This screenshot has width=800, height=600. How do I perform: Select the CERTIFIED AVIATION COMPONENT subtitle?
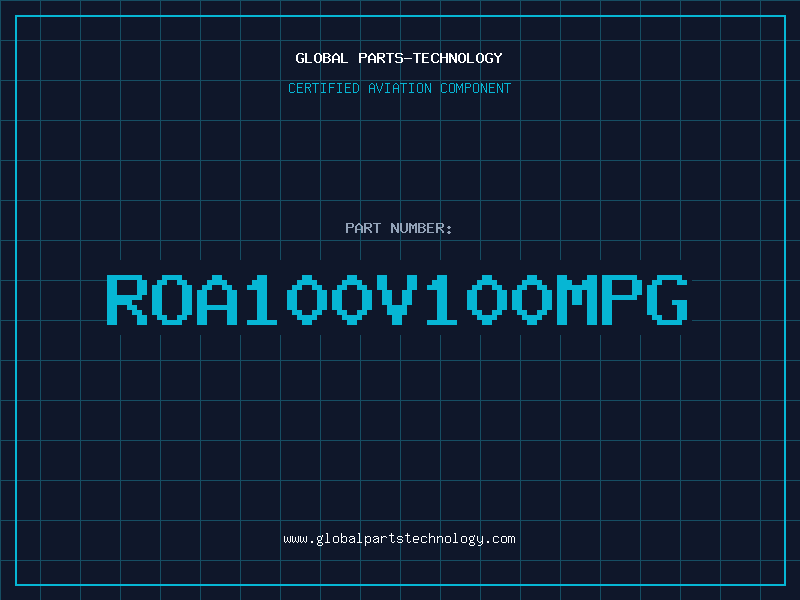(x=399, y=88)
